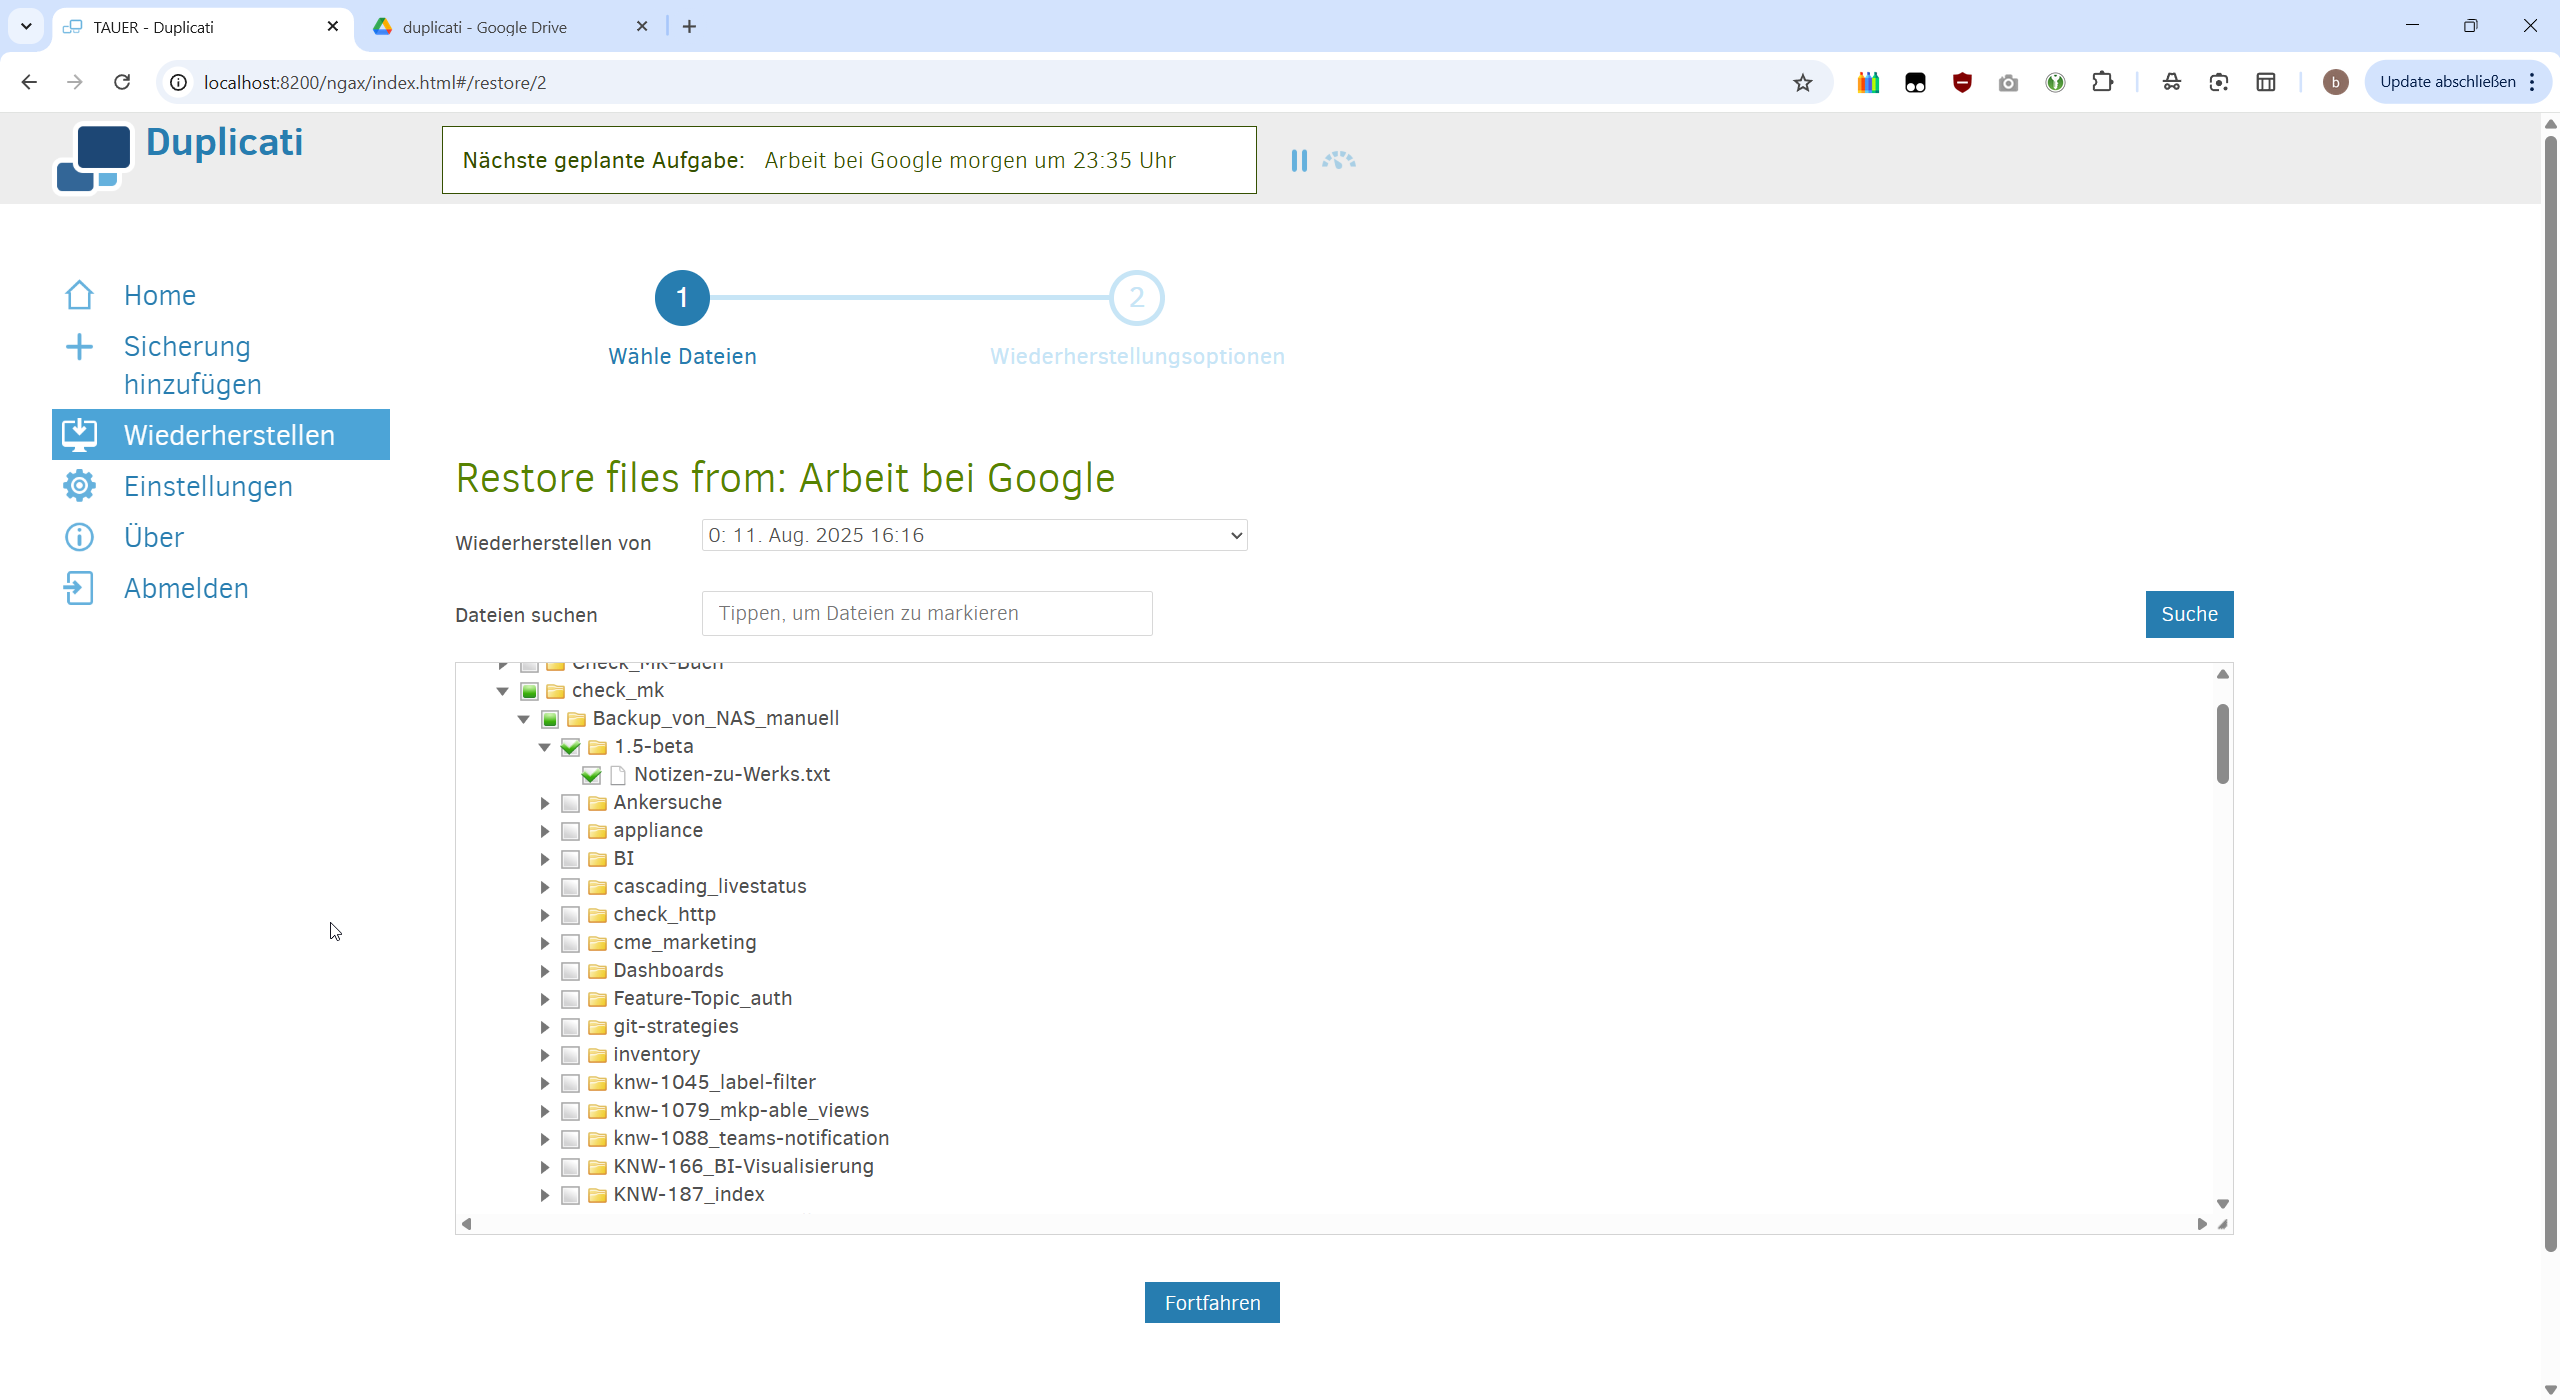Collapse the 1.5-beta folder node
This screenshot has width=2560, height=1400.
click(x=545, y=747)
